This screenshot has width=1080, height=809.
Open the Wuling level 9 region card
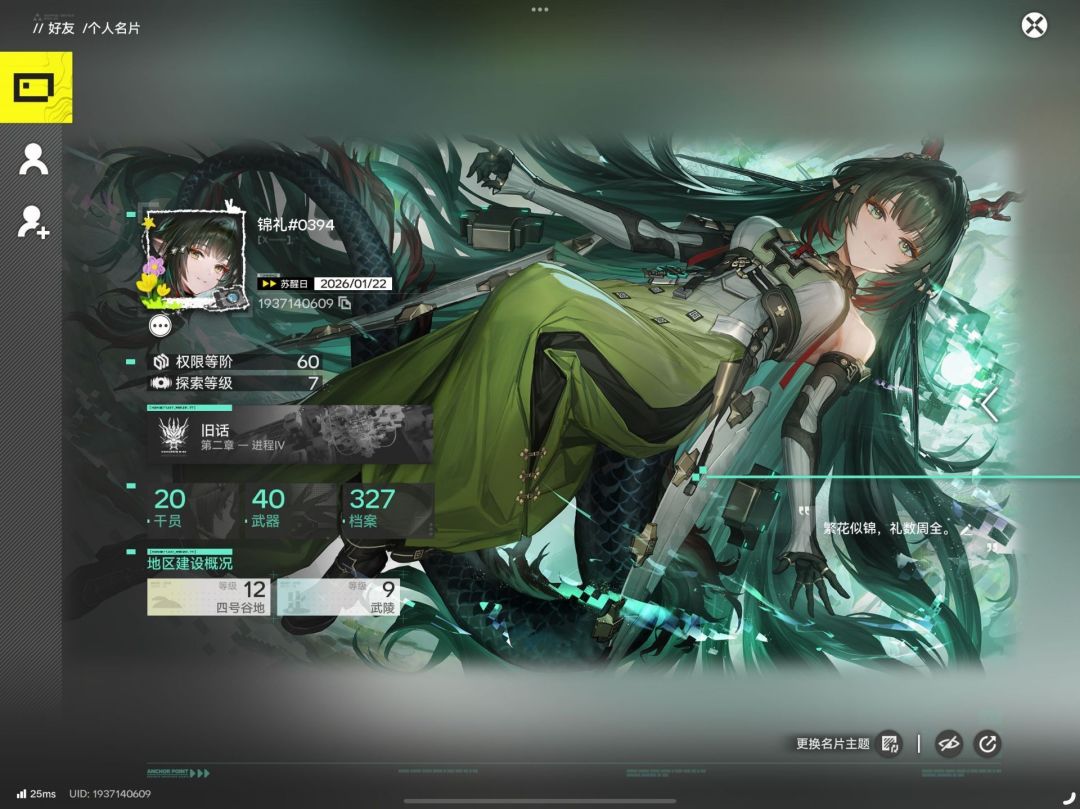(338, 596)
